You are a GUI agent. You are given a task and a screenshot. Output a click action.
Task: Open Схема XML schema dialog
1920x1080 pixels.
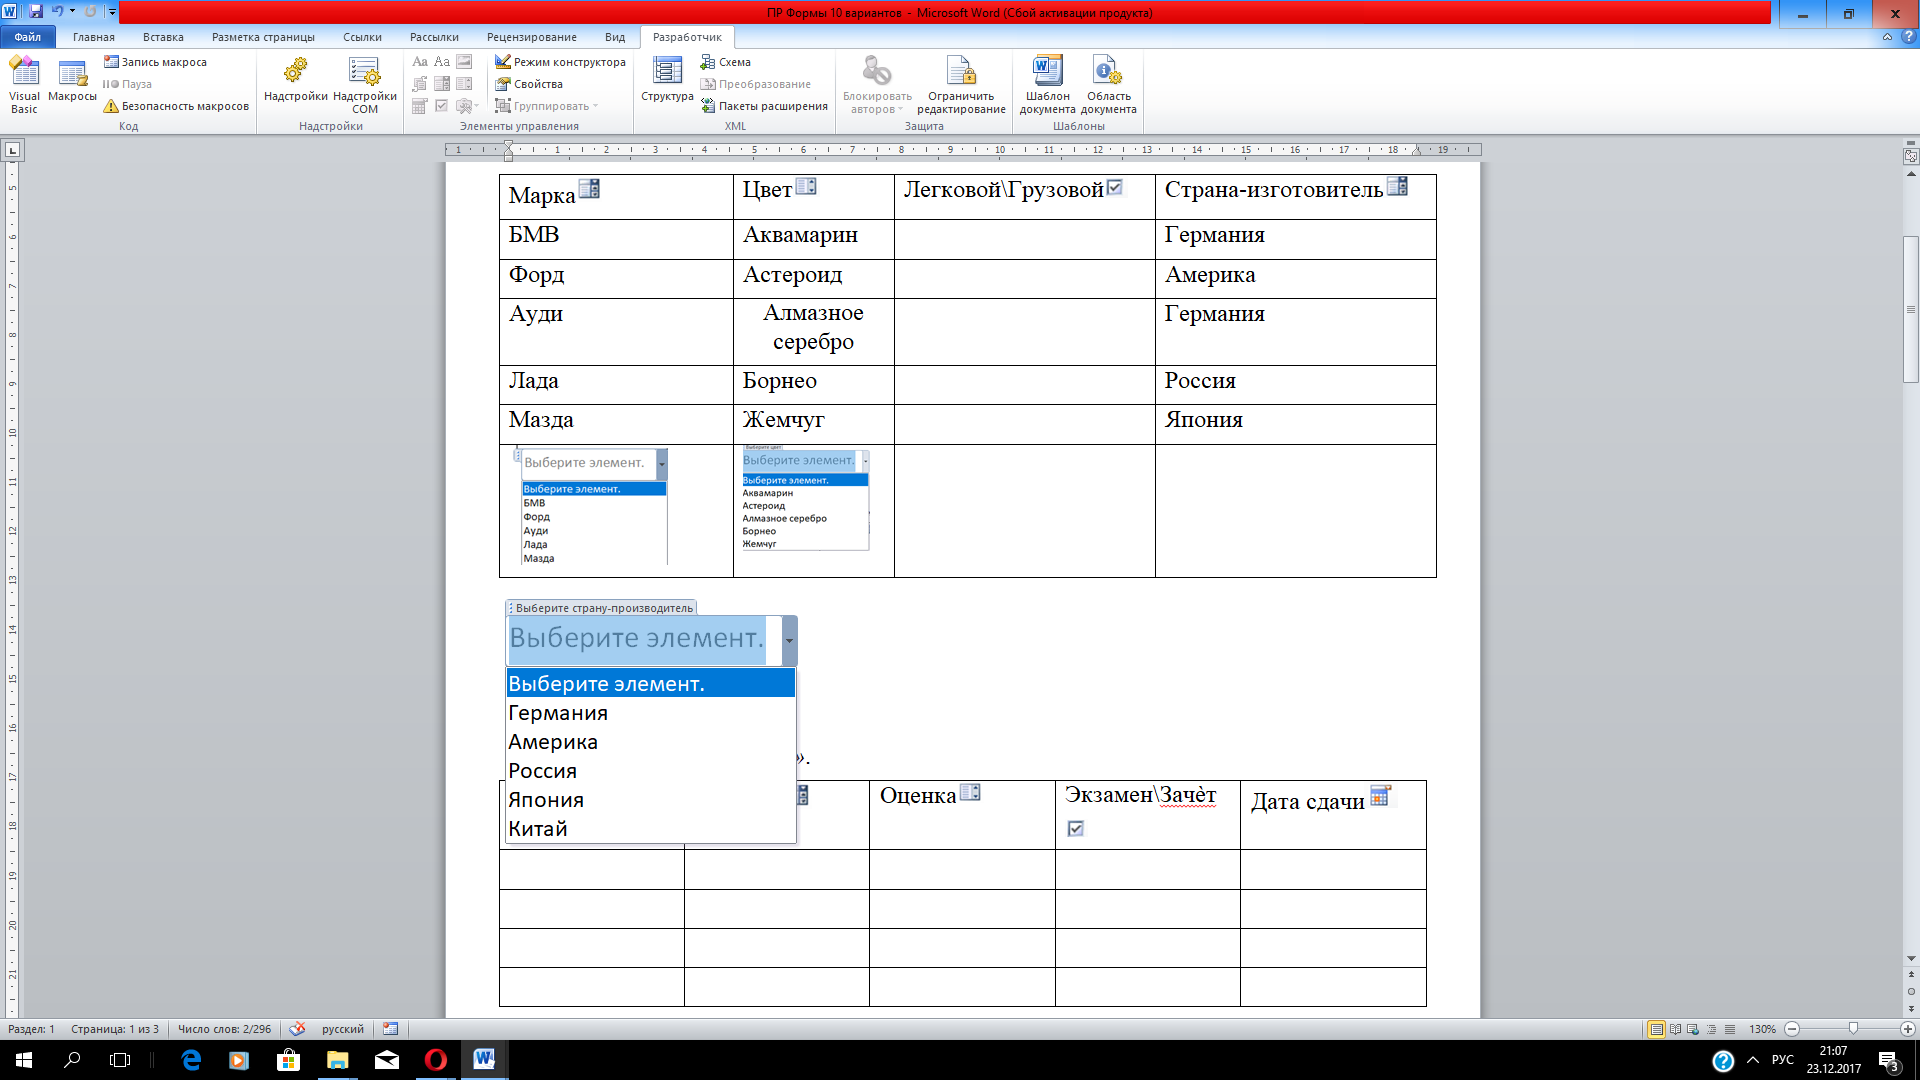coord(726,62)
